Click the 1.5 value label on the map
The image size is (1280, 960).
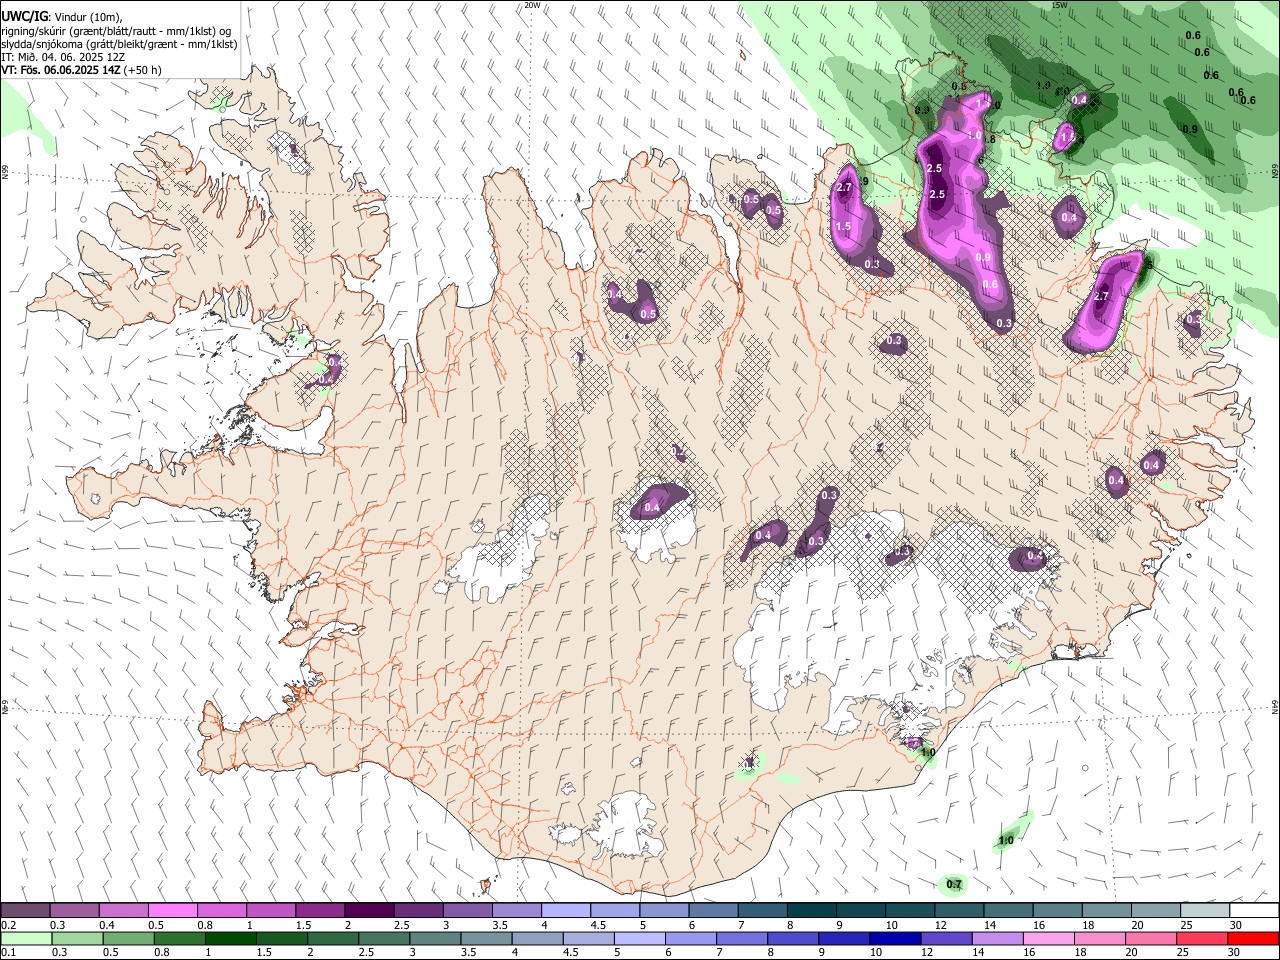coord(843,227)
